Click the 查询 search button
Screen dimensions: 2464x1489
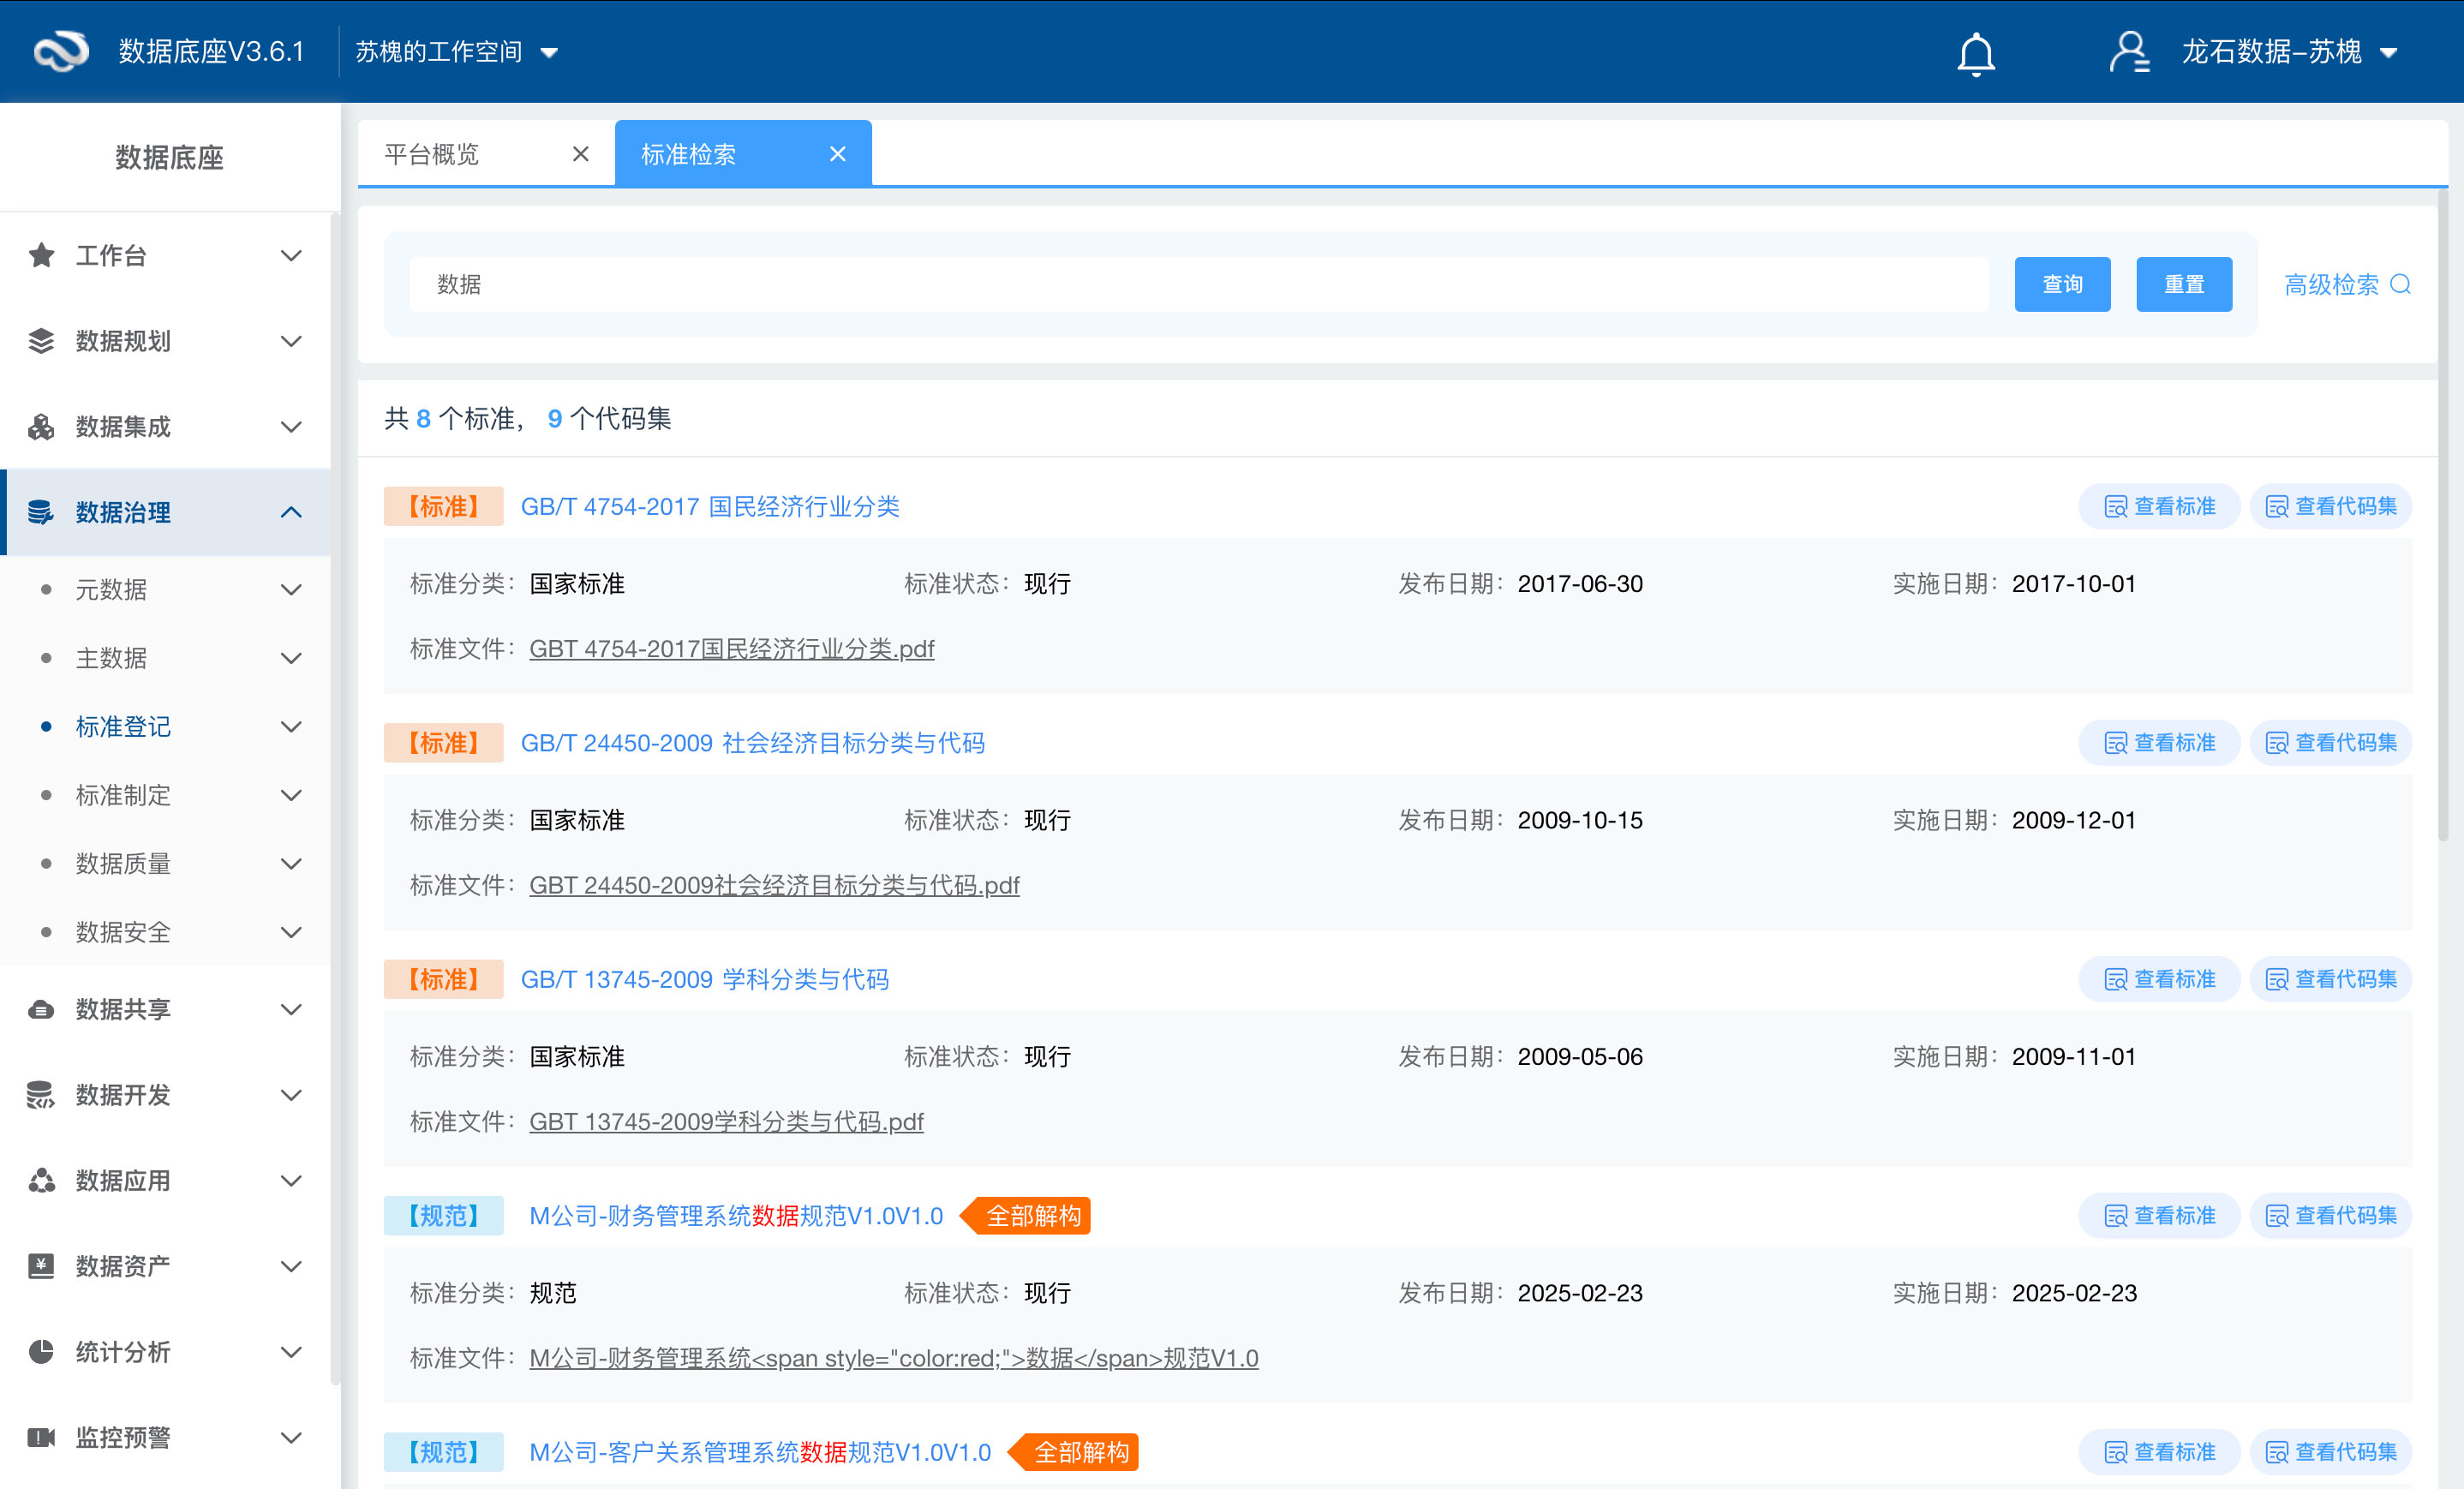(2062, 284)
